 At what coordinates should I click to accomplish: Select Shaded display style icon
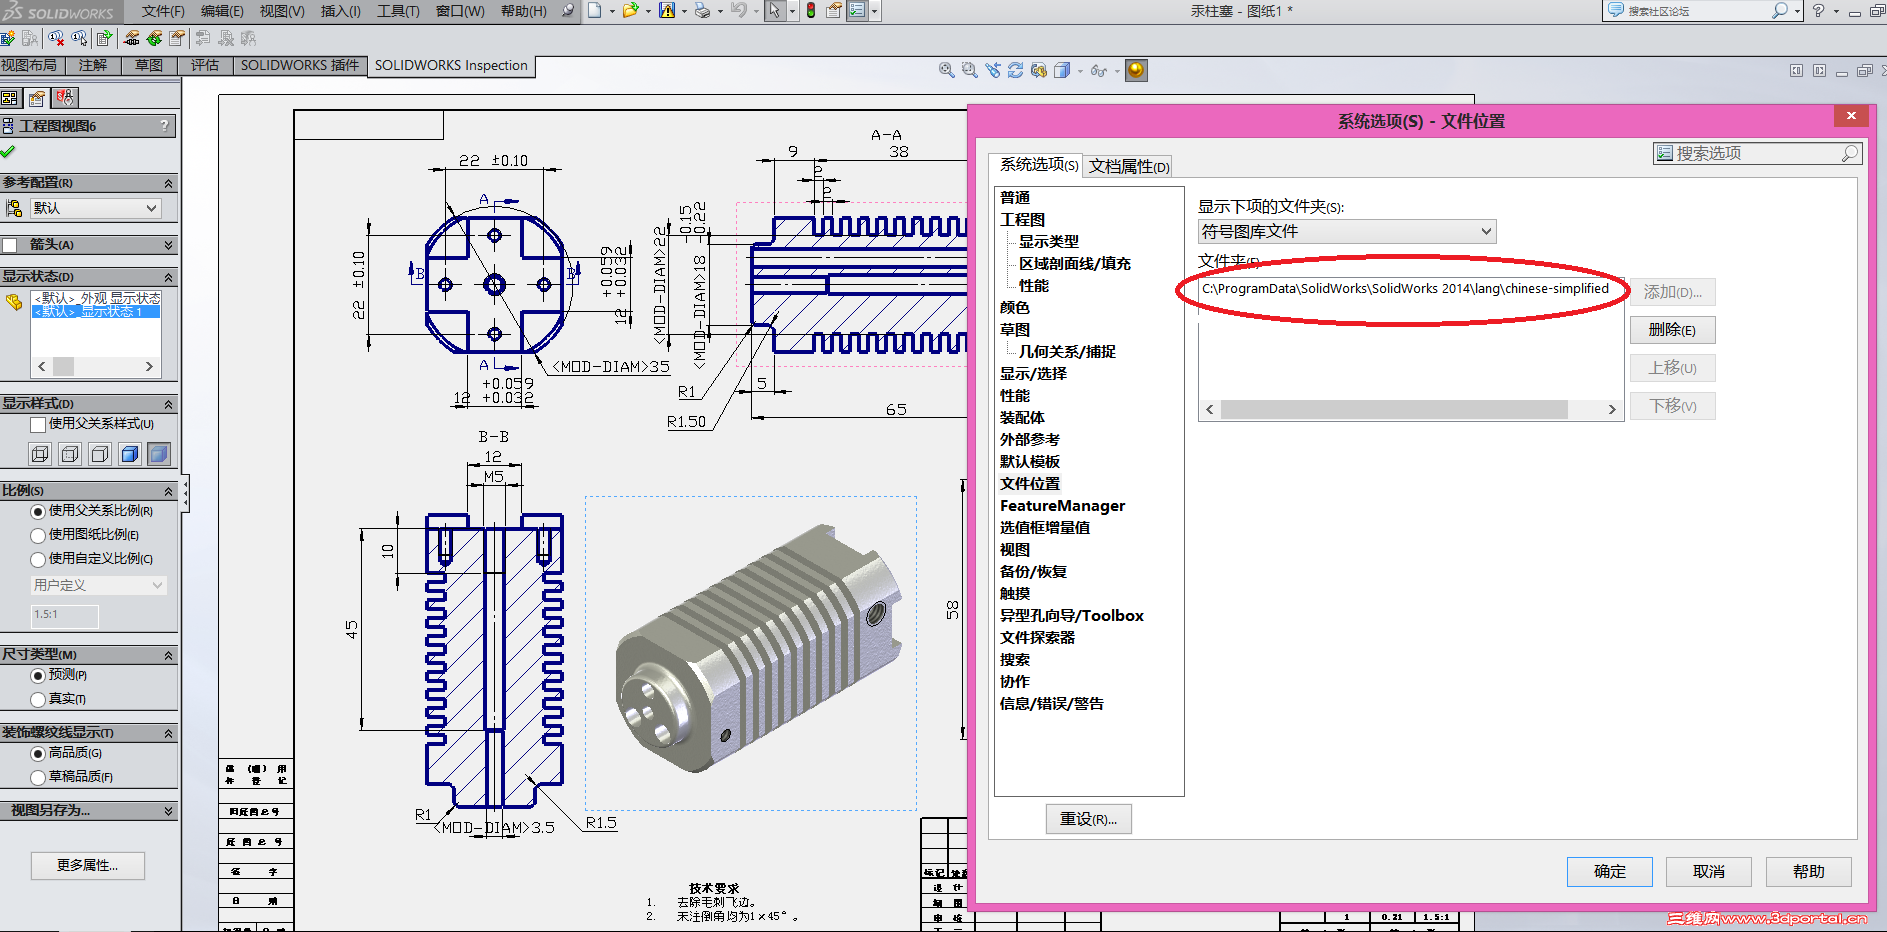[x=159, y=454]
